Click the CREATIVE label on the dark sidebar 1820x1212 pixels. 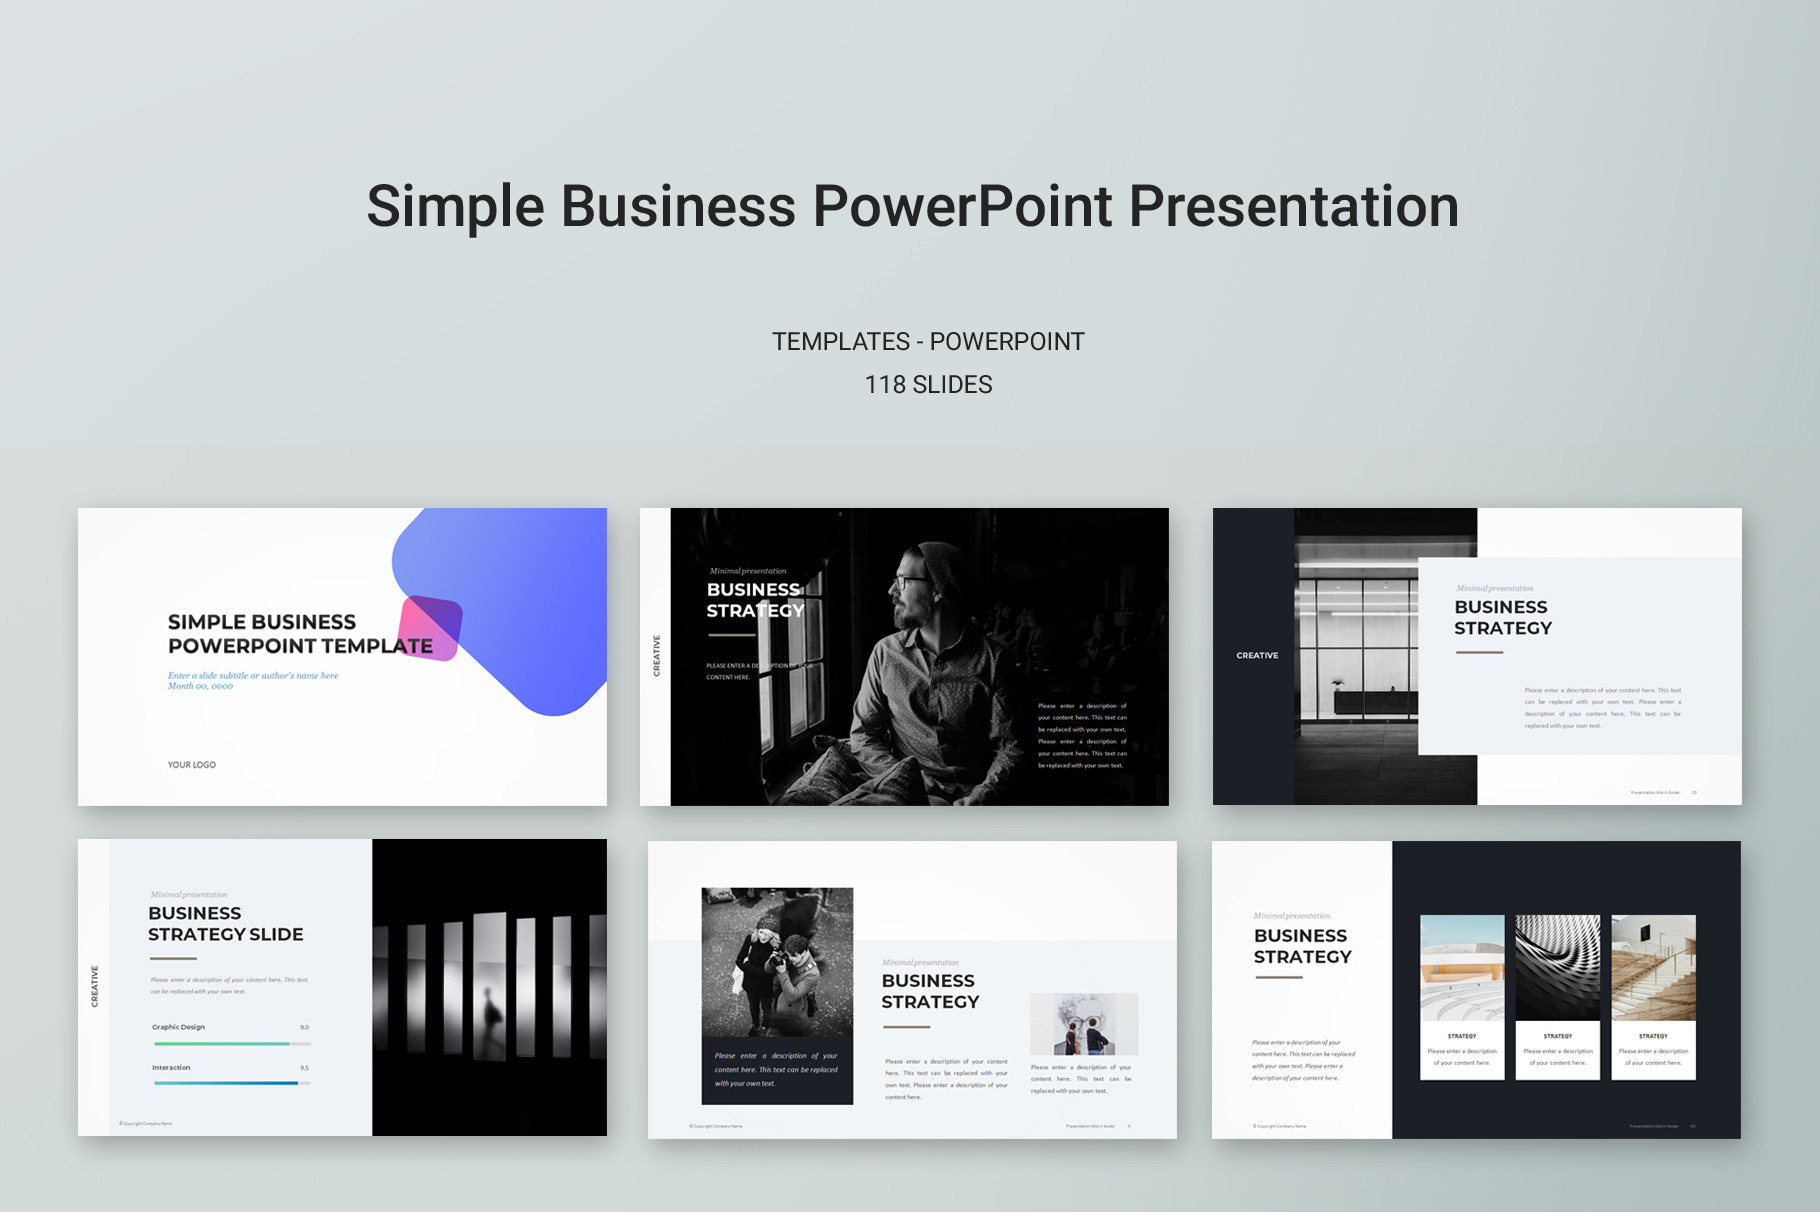[1257, 656]
